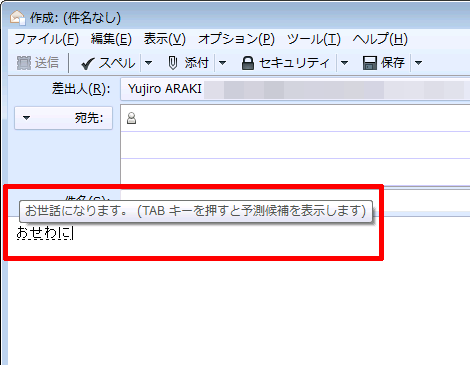Click the third empty recipient row
This screenshot has width=470, height=365.
pyautogui.click(x=295, y=172)
